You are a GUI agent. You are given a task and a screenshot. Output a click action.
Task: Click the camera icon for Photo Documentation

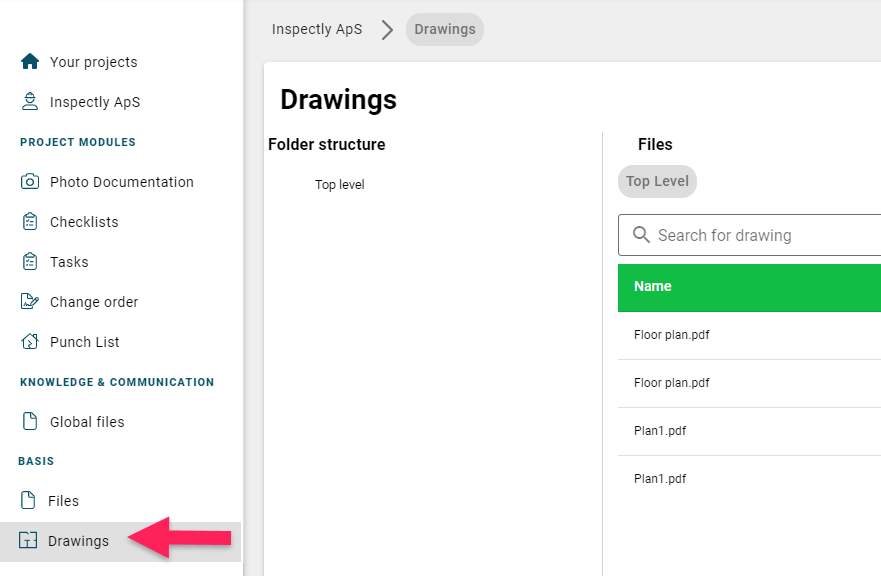30,182
